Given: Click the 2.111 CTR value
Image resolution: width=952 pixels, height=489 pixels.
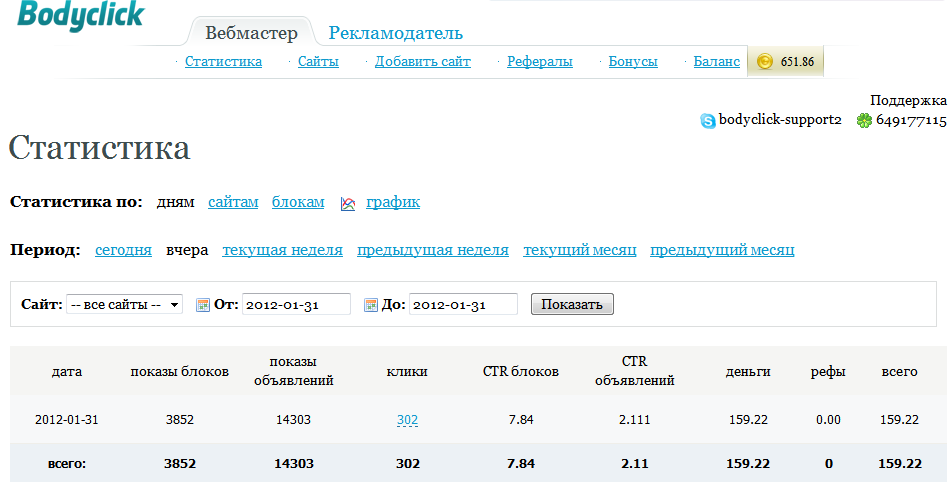Looking at the screenshot, I should pyautogui.click(x=634, y=420).
